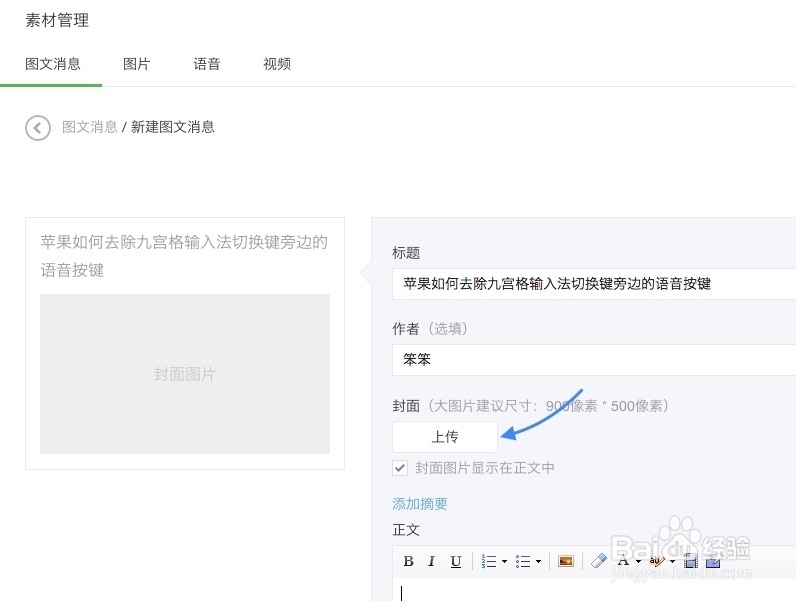Open the numbered list style dropdown arrow
Screen dimensions: 796x601
point(504,561)
